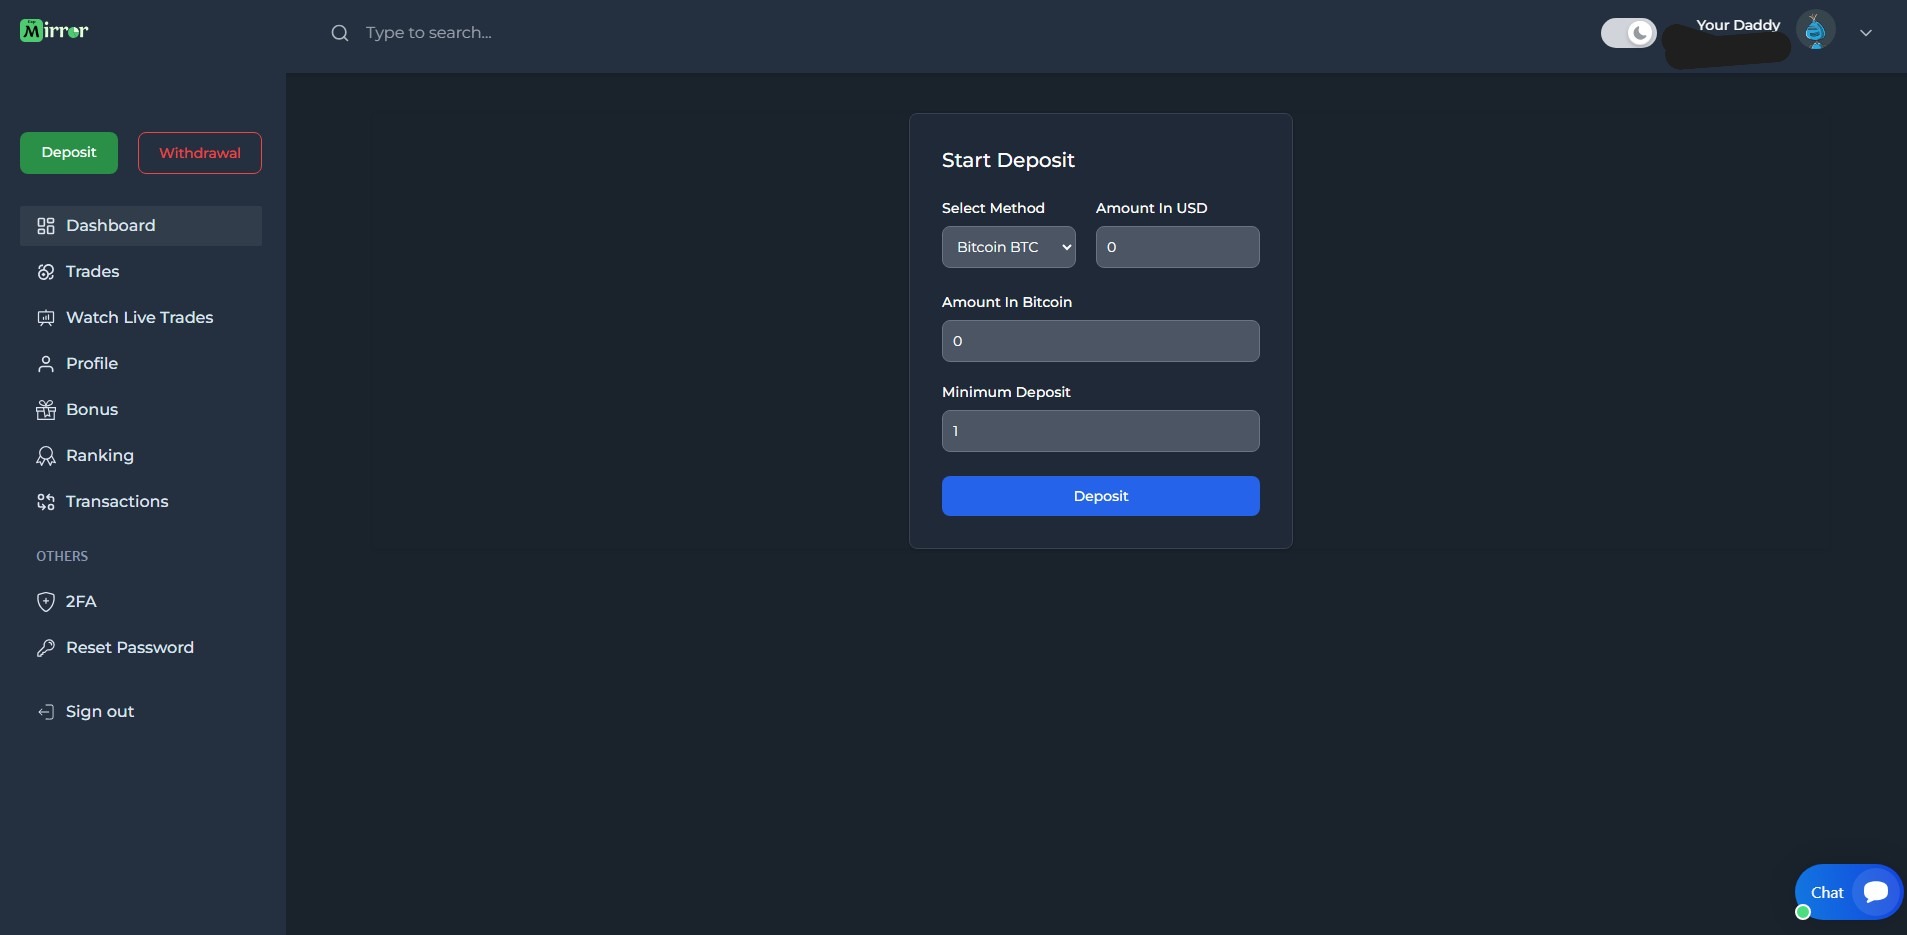Open the Chat bubble widget
1907x935 pixels.
1847,892
